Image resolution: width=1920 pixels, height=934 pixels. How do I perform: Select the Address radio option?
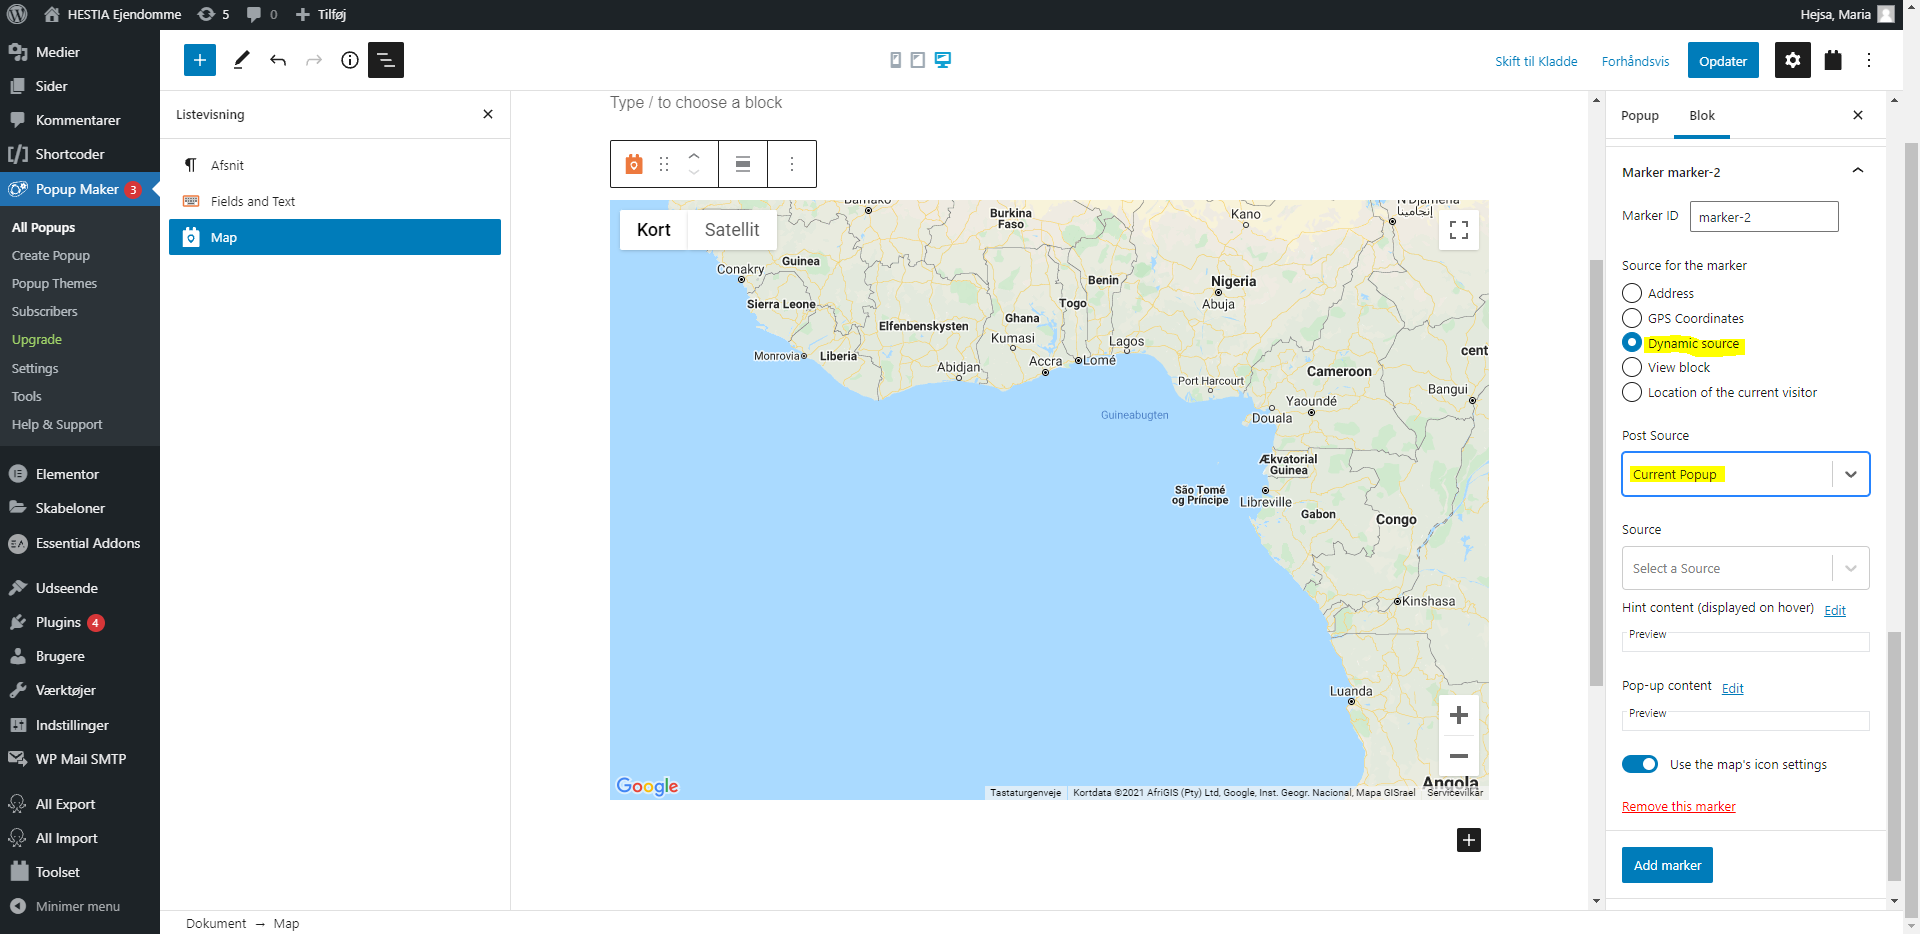coord(1632,293)
